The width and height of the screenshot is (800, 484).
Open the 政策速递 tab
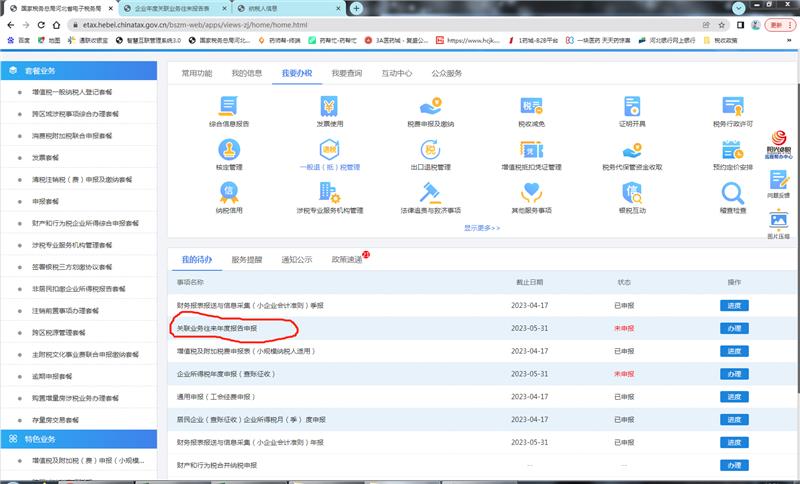pos(347,260)
